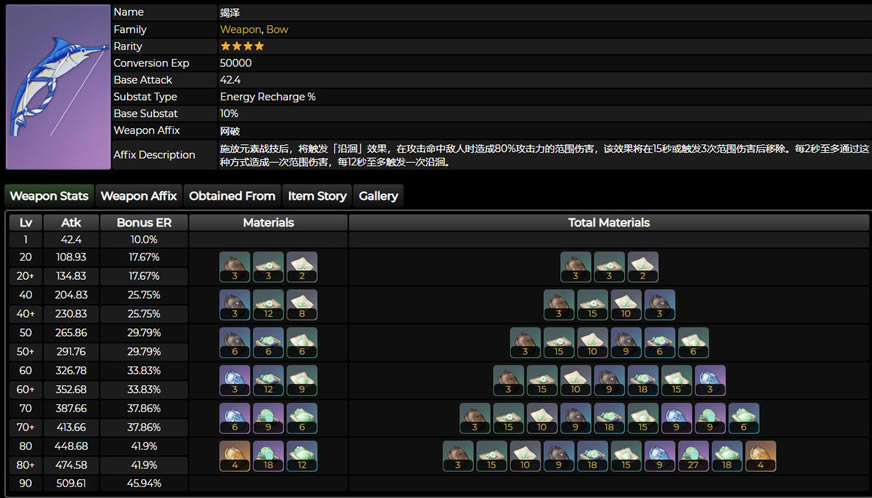Open the Gallery tab
The image size is (872, 498).
378,196
